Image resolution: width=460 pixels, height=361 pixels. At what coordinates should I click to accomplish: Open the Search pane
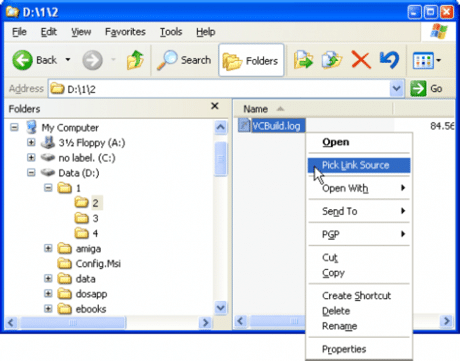184,60
